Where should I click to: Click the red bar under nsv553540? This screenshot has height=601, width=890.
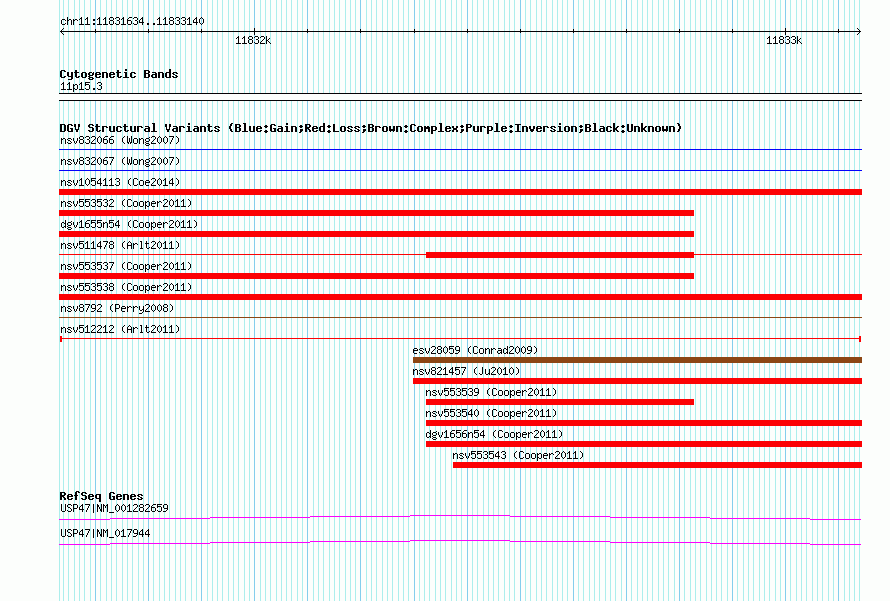[644, 423]
